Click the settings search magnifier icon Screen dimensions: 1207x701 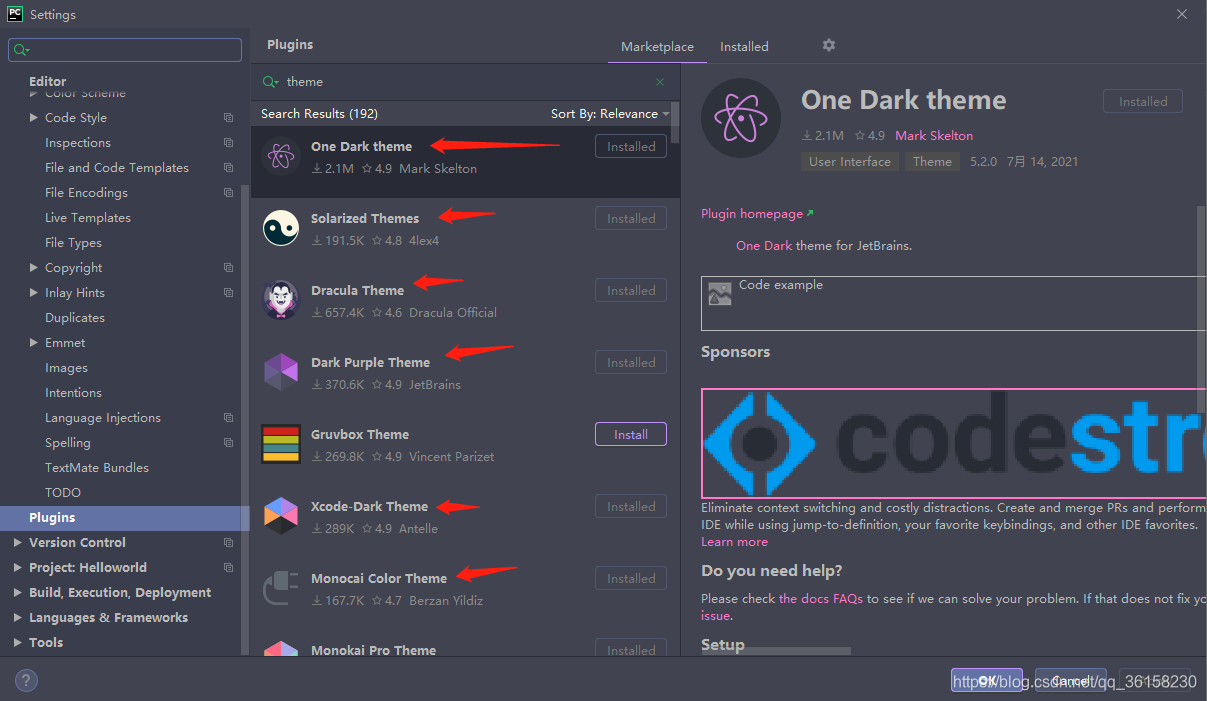22,50
